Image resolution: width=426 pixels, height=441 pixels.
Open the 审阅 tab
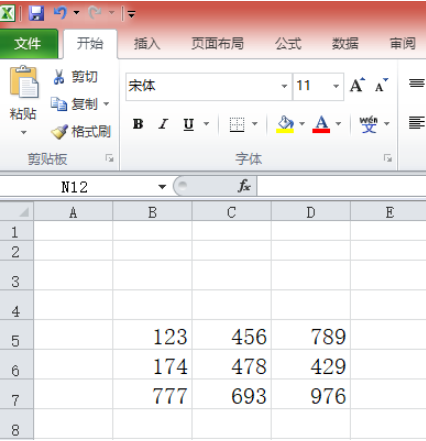tap(403, 44)
